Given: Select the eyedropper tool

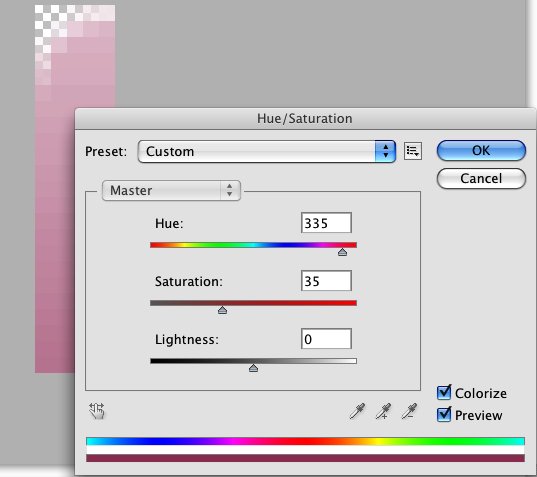Looking at the screenshot, I should click(x=357, y=411).
